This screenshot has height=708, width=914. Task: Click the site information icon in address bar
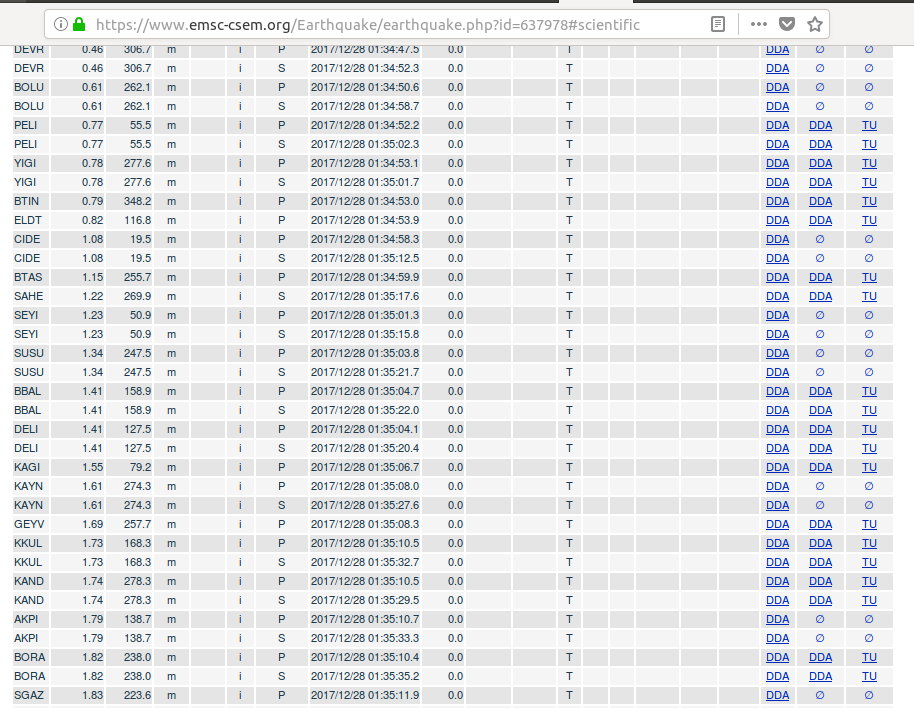pos(61,24)
